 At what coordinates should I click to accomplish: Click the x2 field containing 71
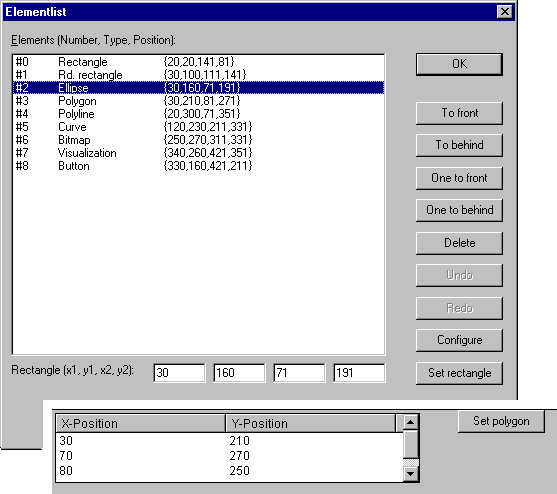click(299, 373)
